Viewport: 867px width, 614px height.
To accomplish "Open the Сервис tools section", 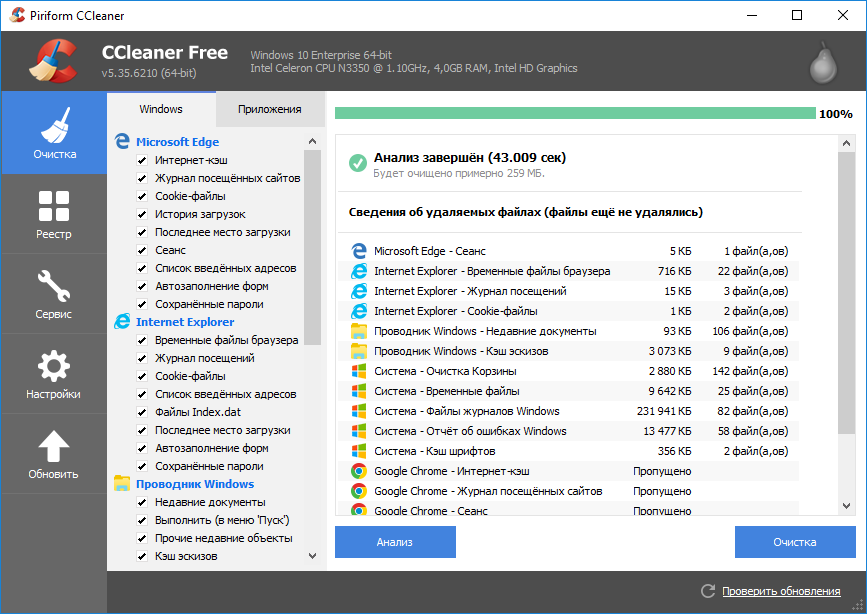I will (x=54, y=294).
